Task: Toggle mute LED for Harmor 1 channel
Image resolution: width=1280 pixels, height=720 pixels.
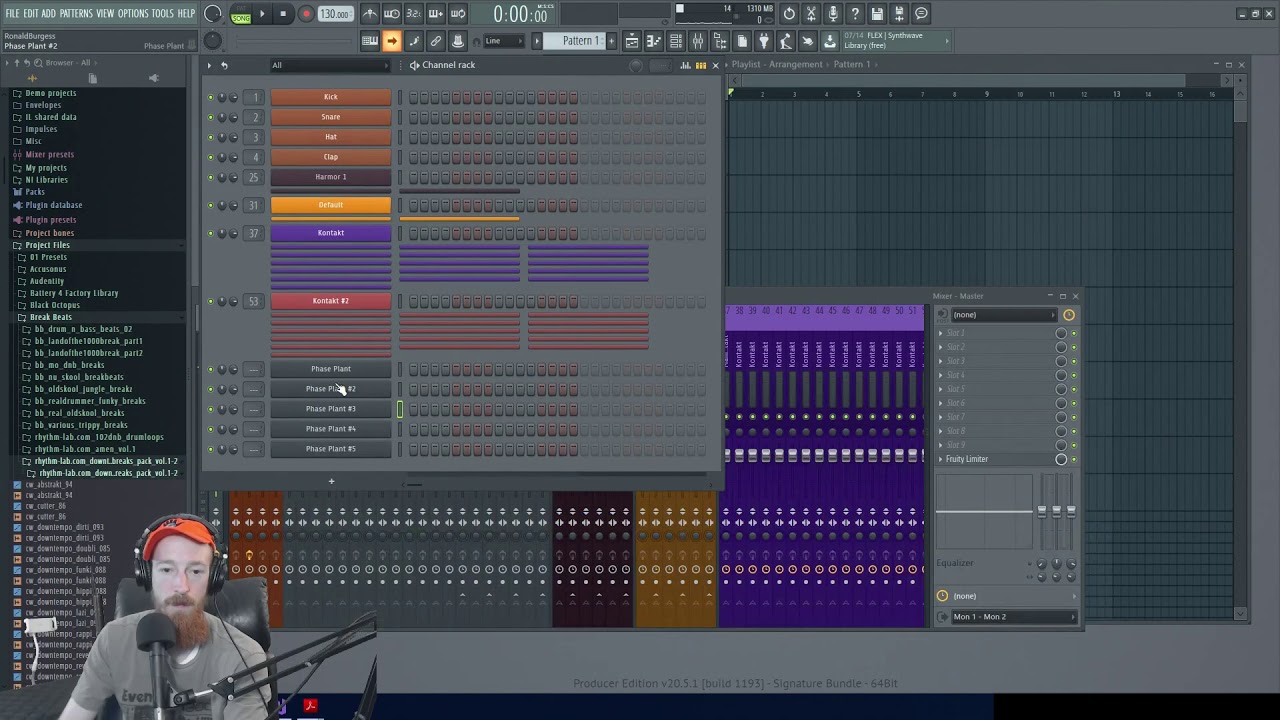Action: coord(210,177)
